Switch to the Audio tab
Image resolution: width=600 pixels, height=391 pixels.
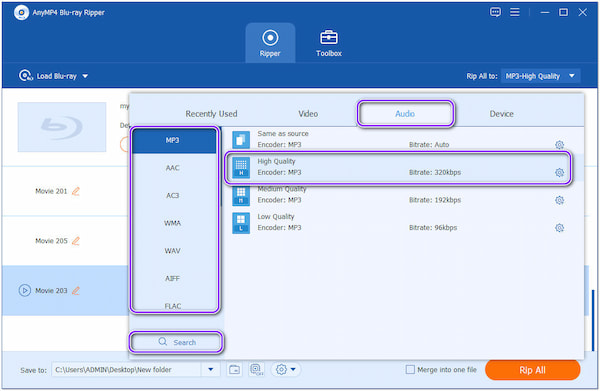pyautogui.click(x=405, y=114)
